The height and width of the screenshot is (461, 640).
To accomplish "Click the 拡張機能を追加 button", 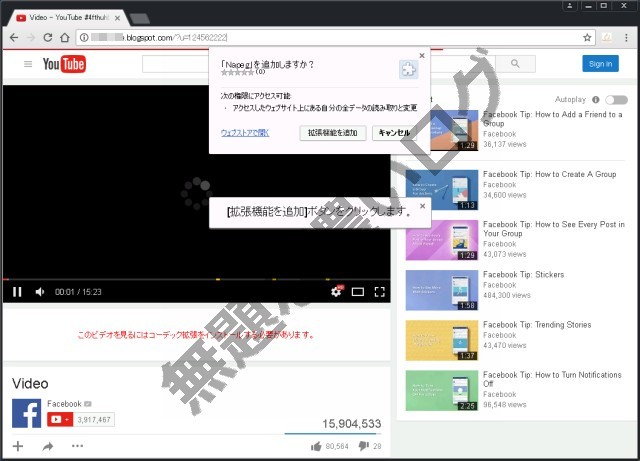I will [x=333, y=133].
